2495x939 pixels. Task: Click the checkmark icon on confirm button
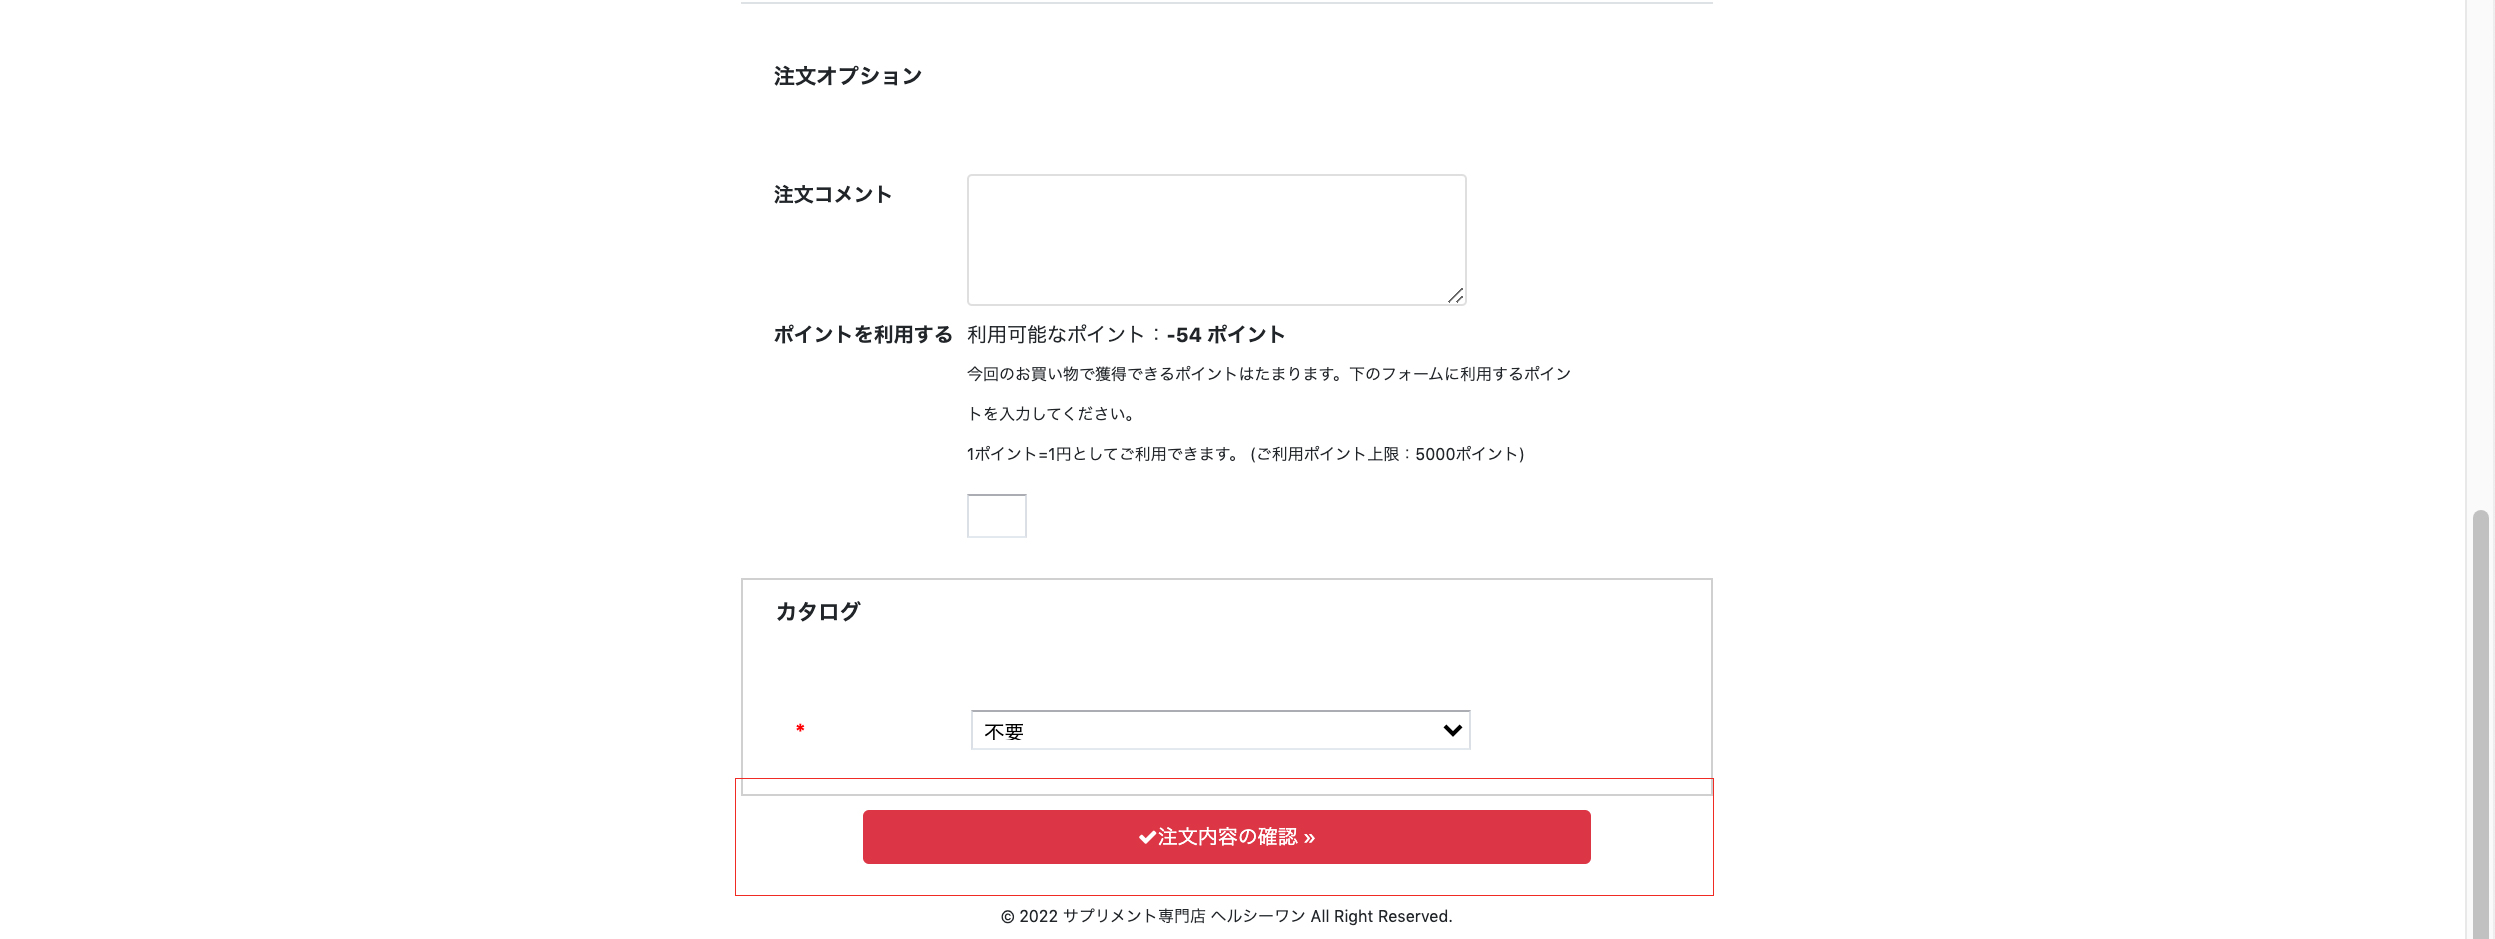(x=1147, y=838)
